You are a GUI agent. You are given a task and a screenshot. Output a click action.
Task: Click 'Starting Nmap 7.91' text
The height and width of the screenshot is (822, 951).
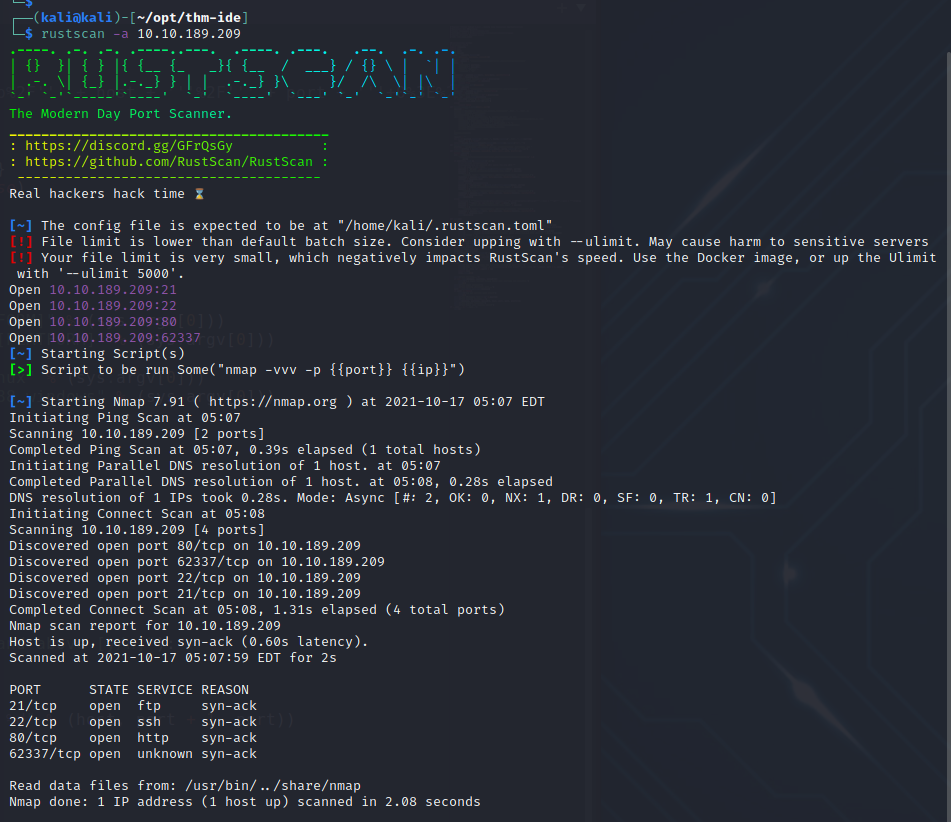coord(113,402)
